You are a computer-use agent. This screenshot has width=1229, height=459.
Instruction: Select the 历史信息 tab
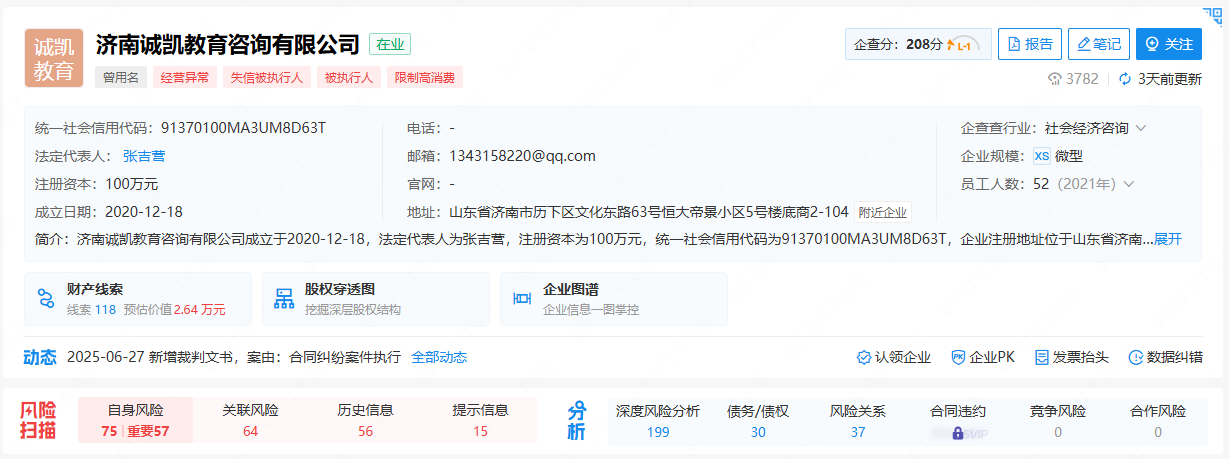pos(365,420)
